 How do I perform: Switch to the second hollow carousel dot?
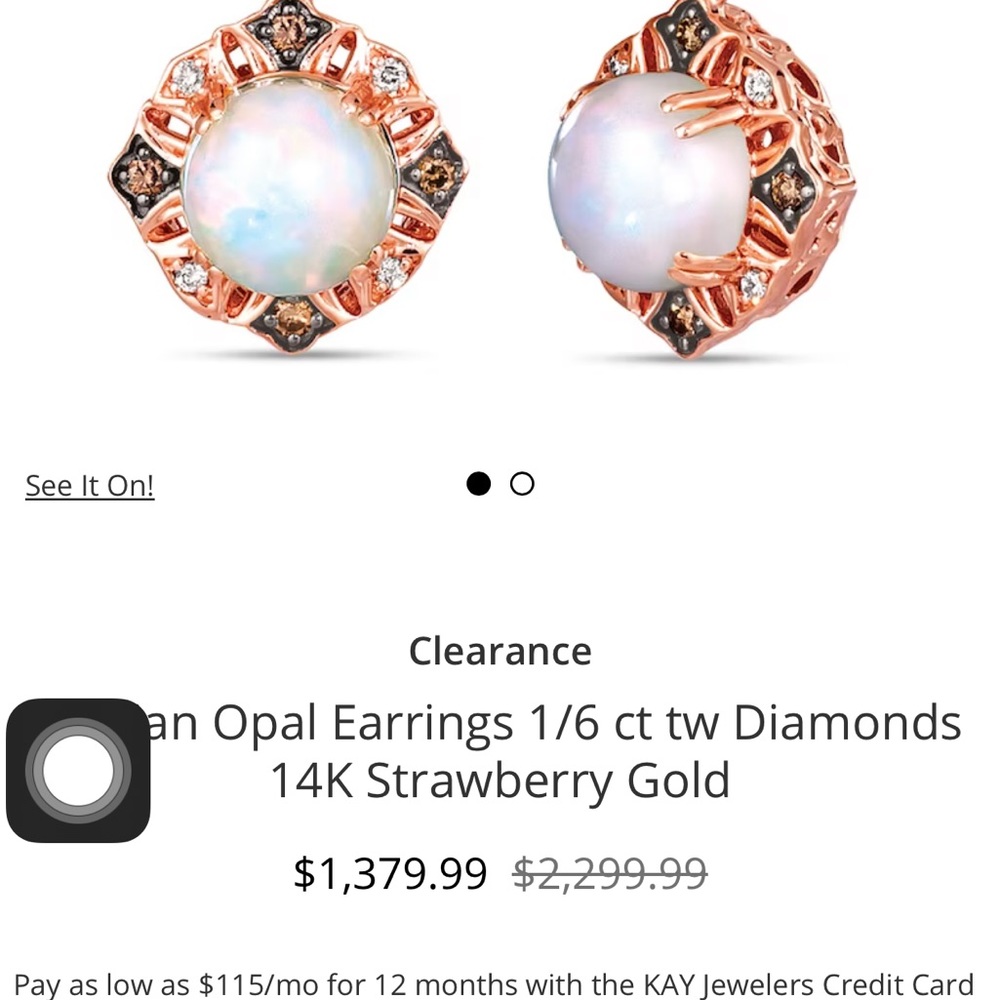point(522,483)
